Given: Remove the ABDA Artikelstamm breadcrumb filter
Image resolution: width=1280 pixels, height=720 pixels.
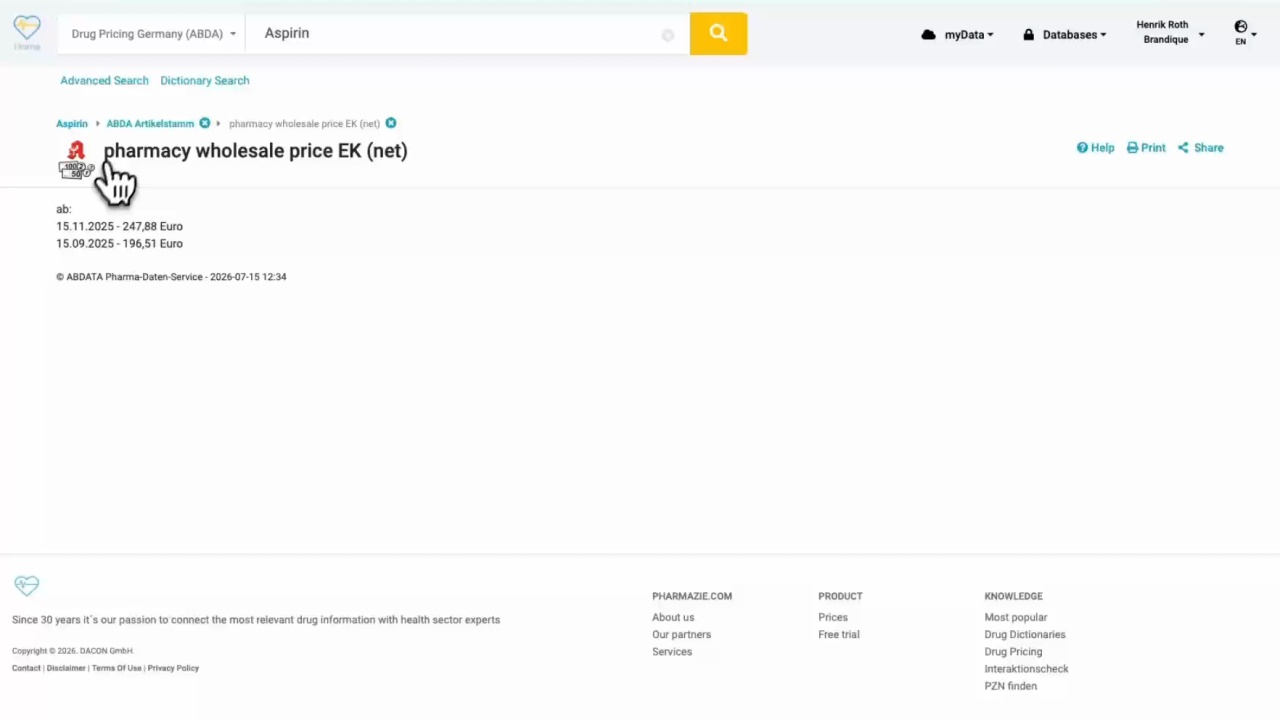Looking at the screenshot, I should coord(205,123).
